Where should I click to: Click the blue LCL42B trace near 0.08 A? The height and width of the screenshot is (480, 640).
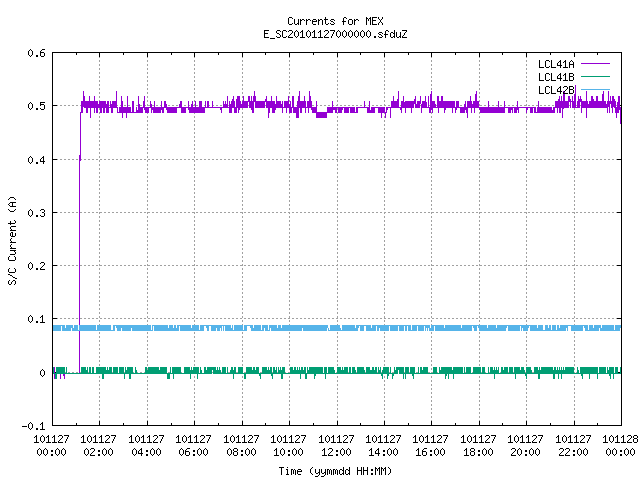(337, 328)
